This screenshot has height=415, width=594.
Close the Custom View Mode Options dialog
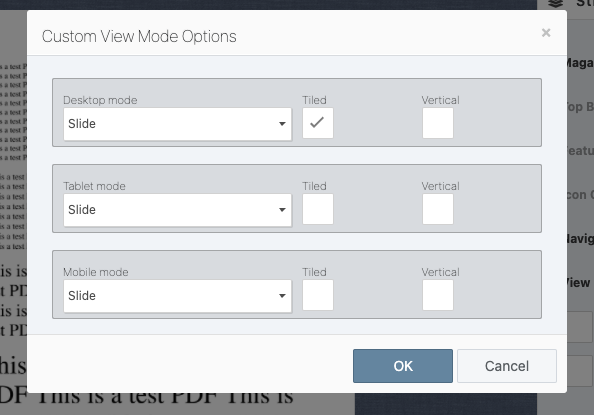pyautogui.click(x=546, y=33)
